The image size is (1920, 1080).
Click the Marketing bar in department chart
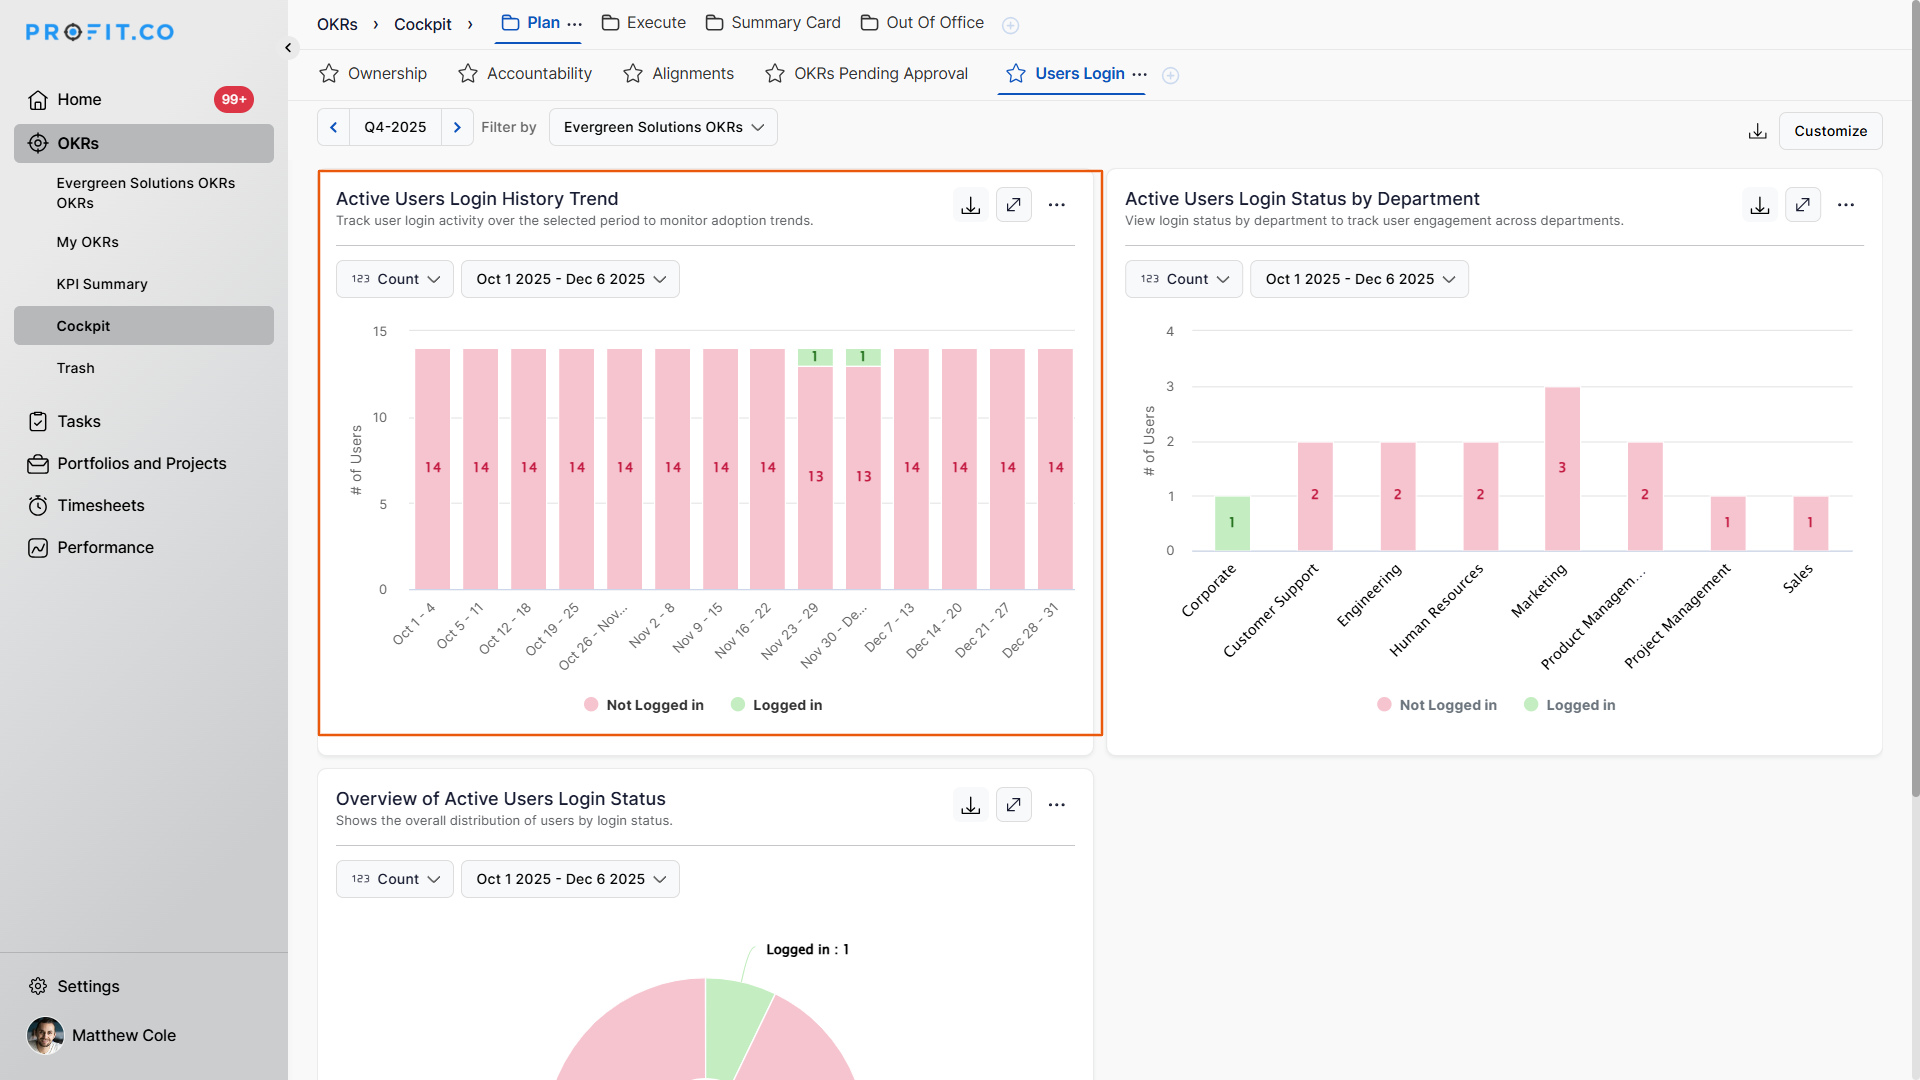tap(1561, 468)
